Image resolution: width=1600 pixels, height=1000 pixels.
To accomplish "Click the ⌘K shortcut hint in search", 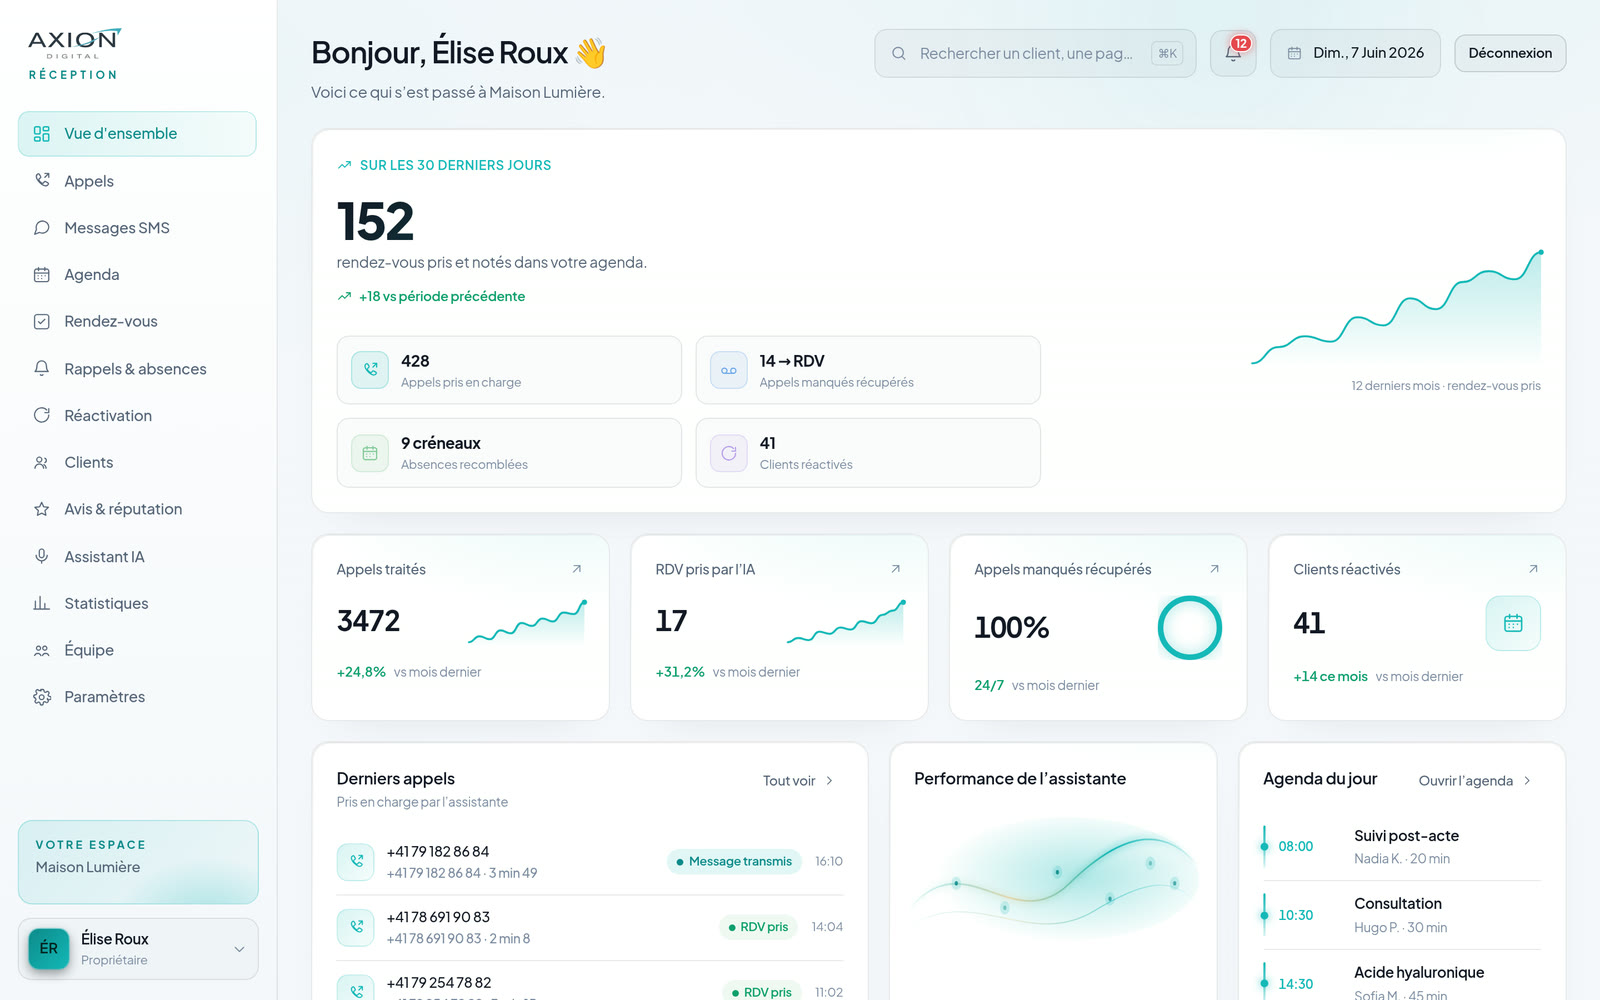I will point(1167,54).
